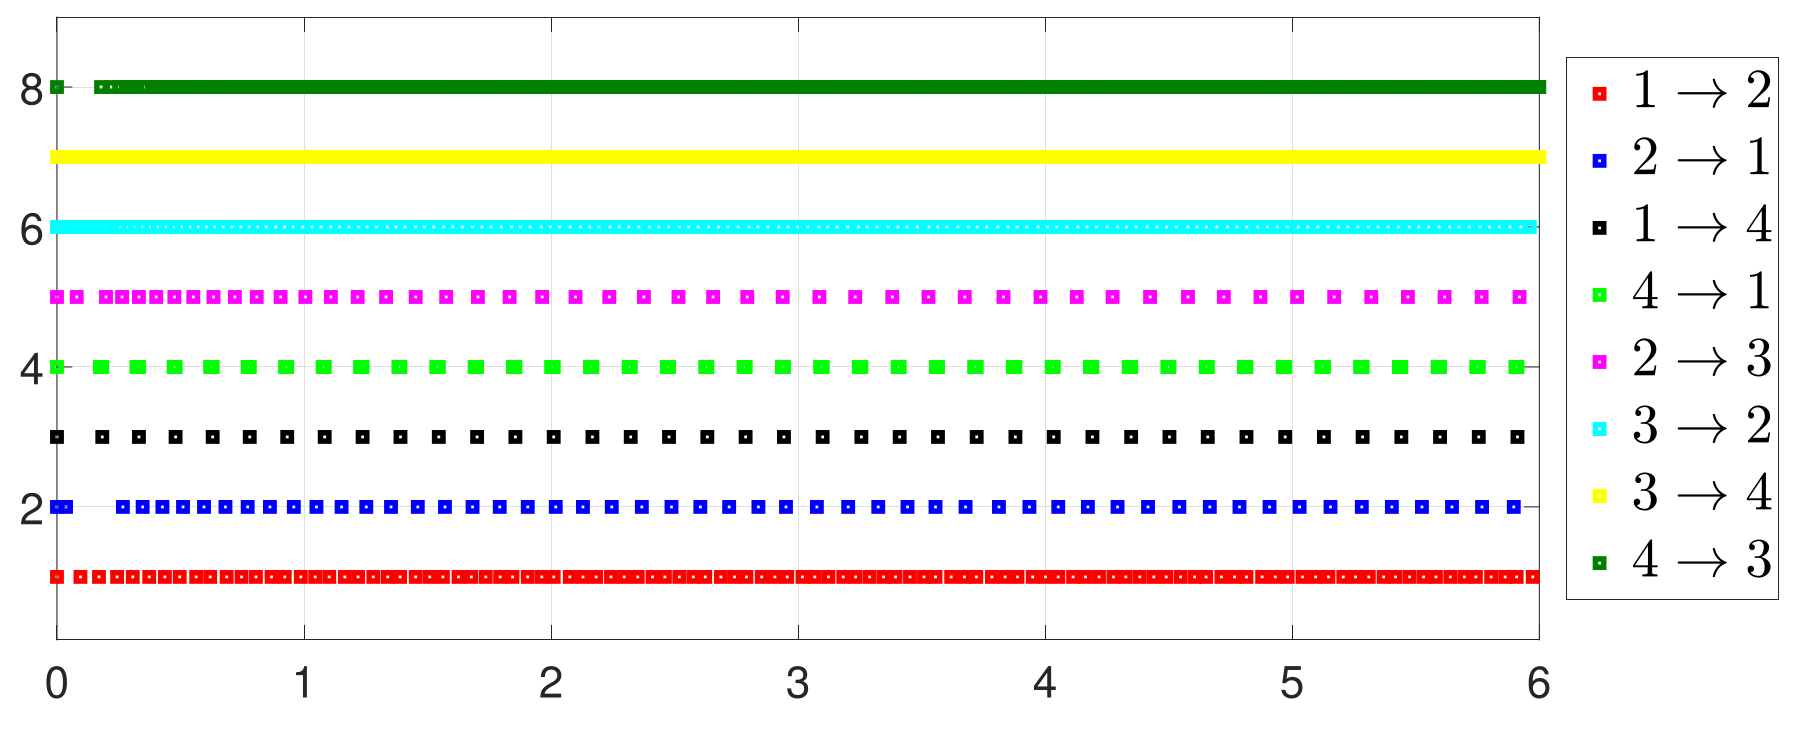Screen dimensions: 1803x733
Task: Click the x-axis tick label "0"
Action: tap(57, 683)
